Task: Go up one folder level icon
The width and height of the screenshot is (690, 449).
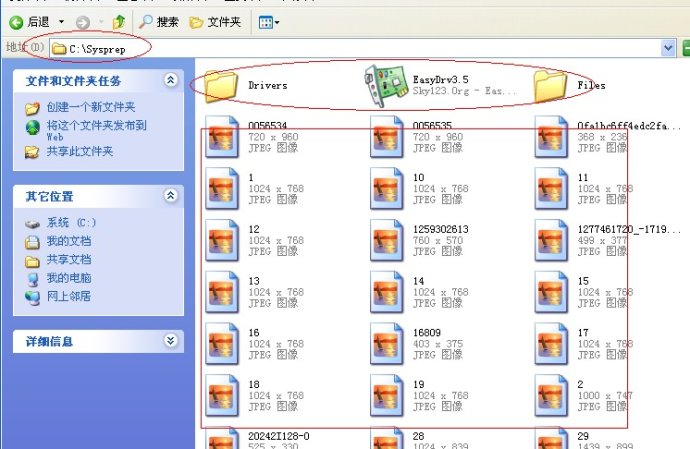Action: click(119, 22)
